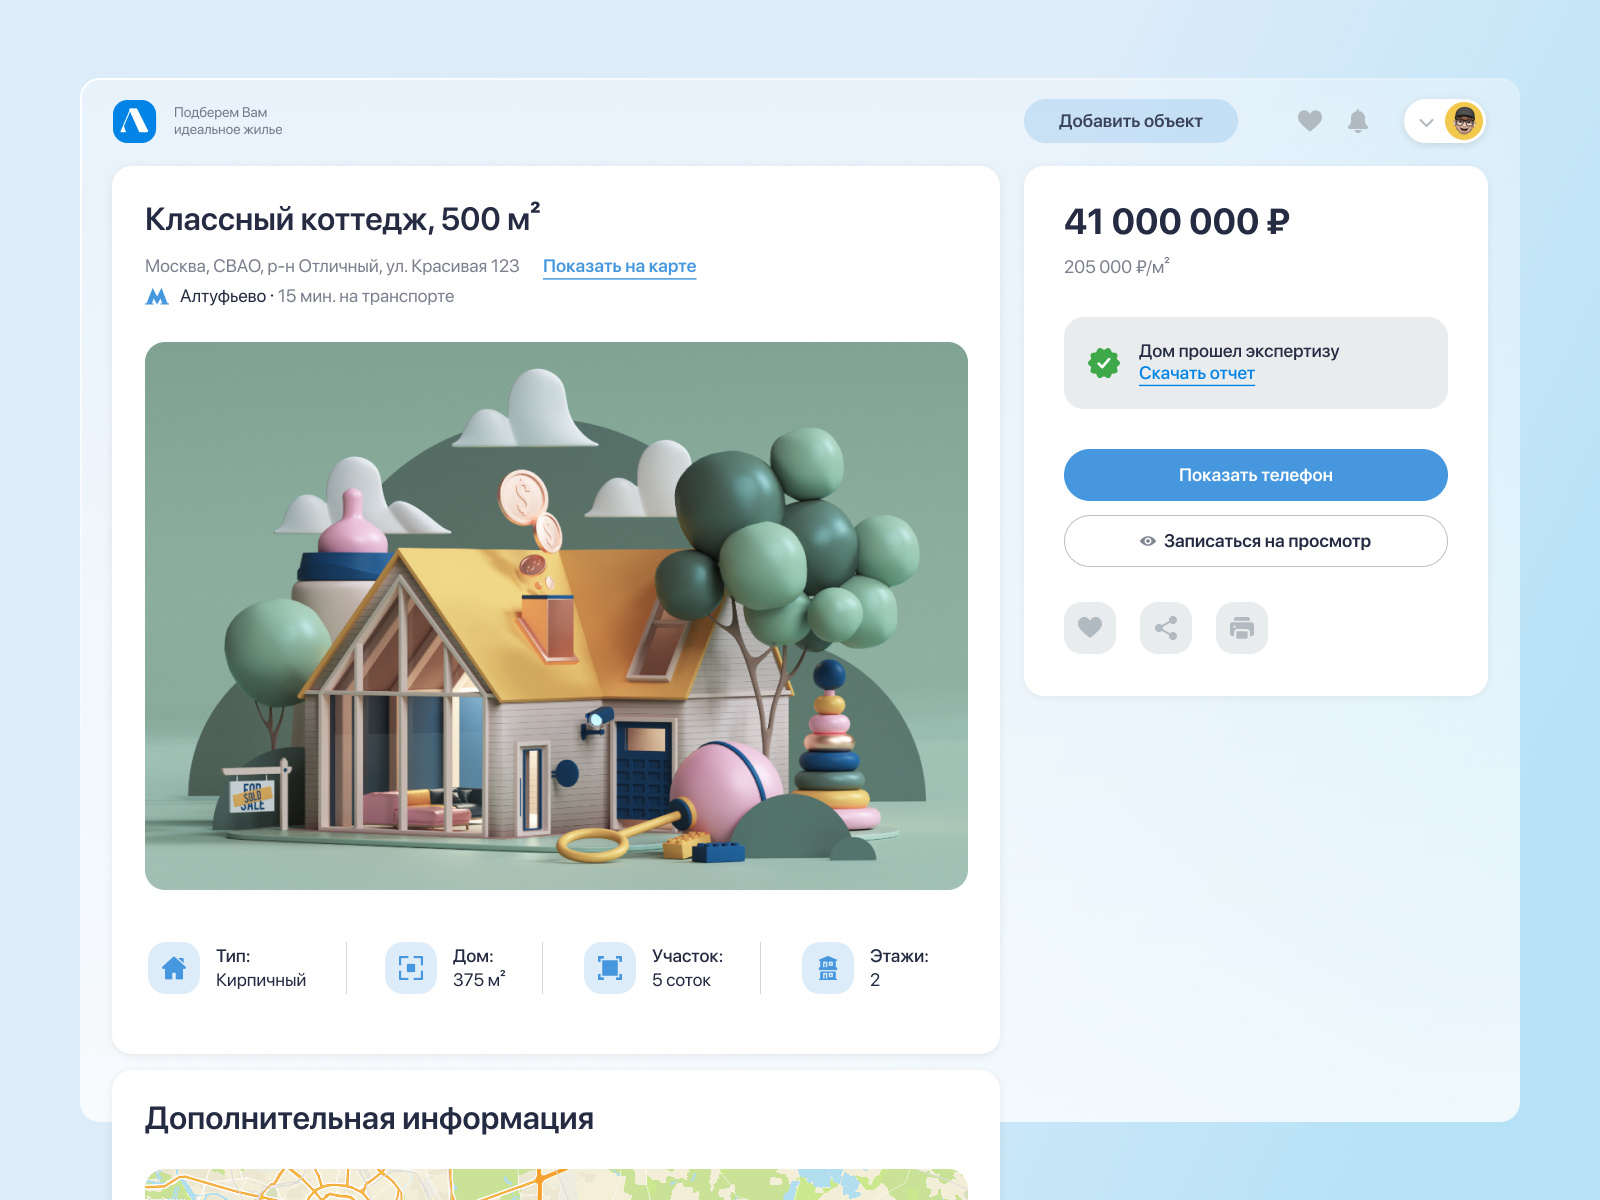Print the listing with printer icon
The image size is (1600, 1200).
click(x=1242, y=628)
